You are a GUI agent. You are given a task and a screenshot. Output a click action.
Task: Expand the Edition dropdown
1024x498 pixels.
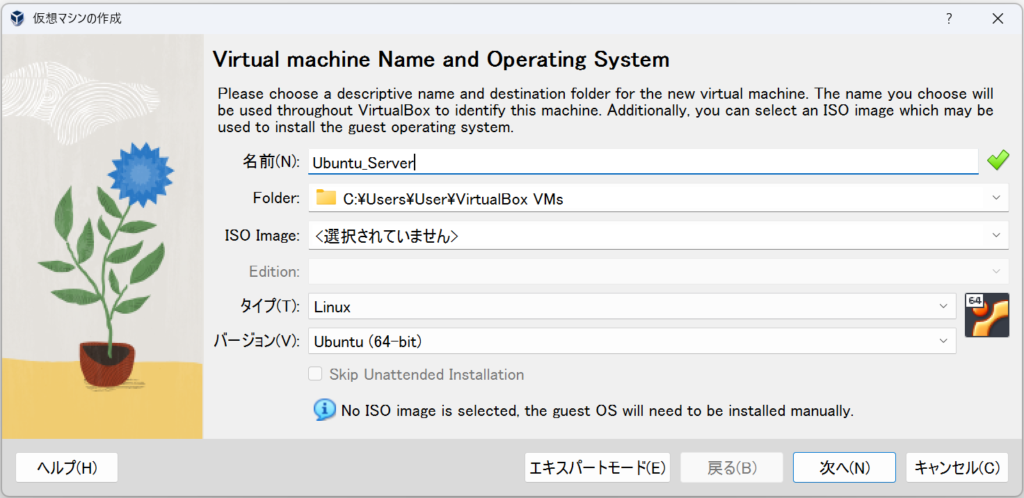(997, 271)
